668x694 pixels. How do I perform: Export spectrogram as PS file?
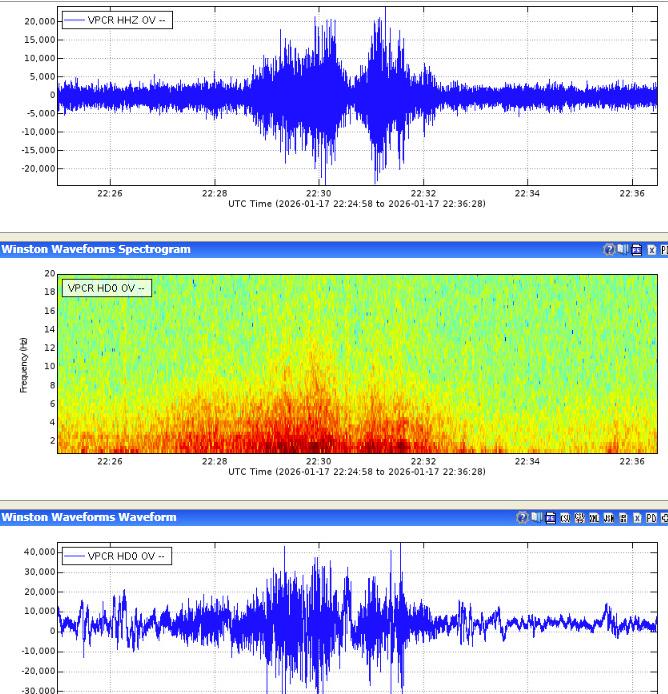pyautogui.click(x=636, y=250)
